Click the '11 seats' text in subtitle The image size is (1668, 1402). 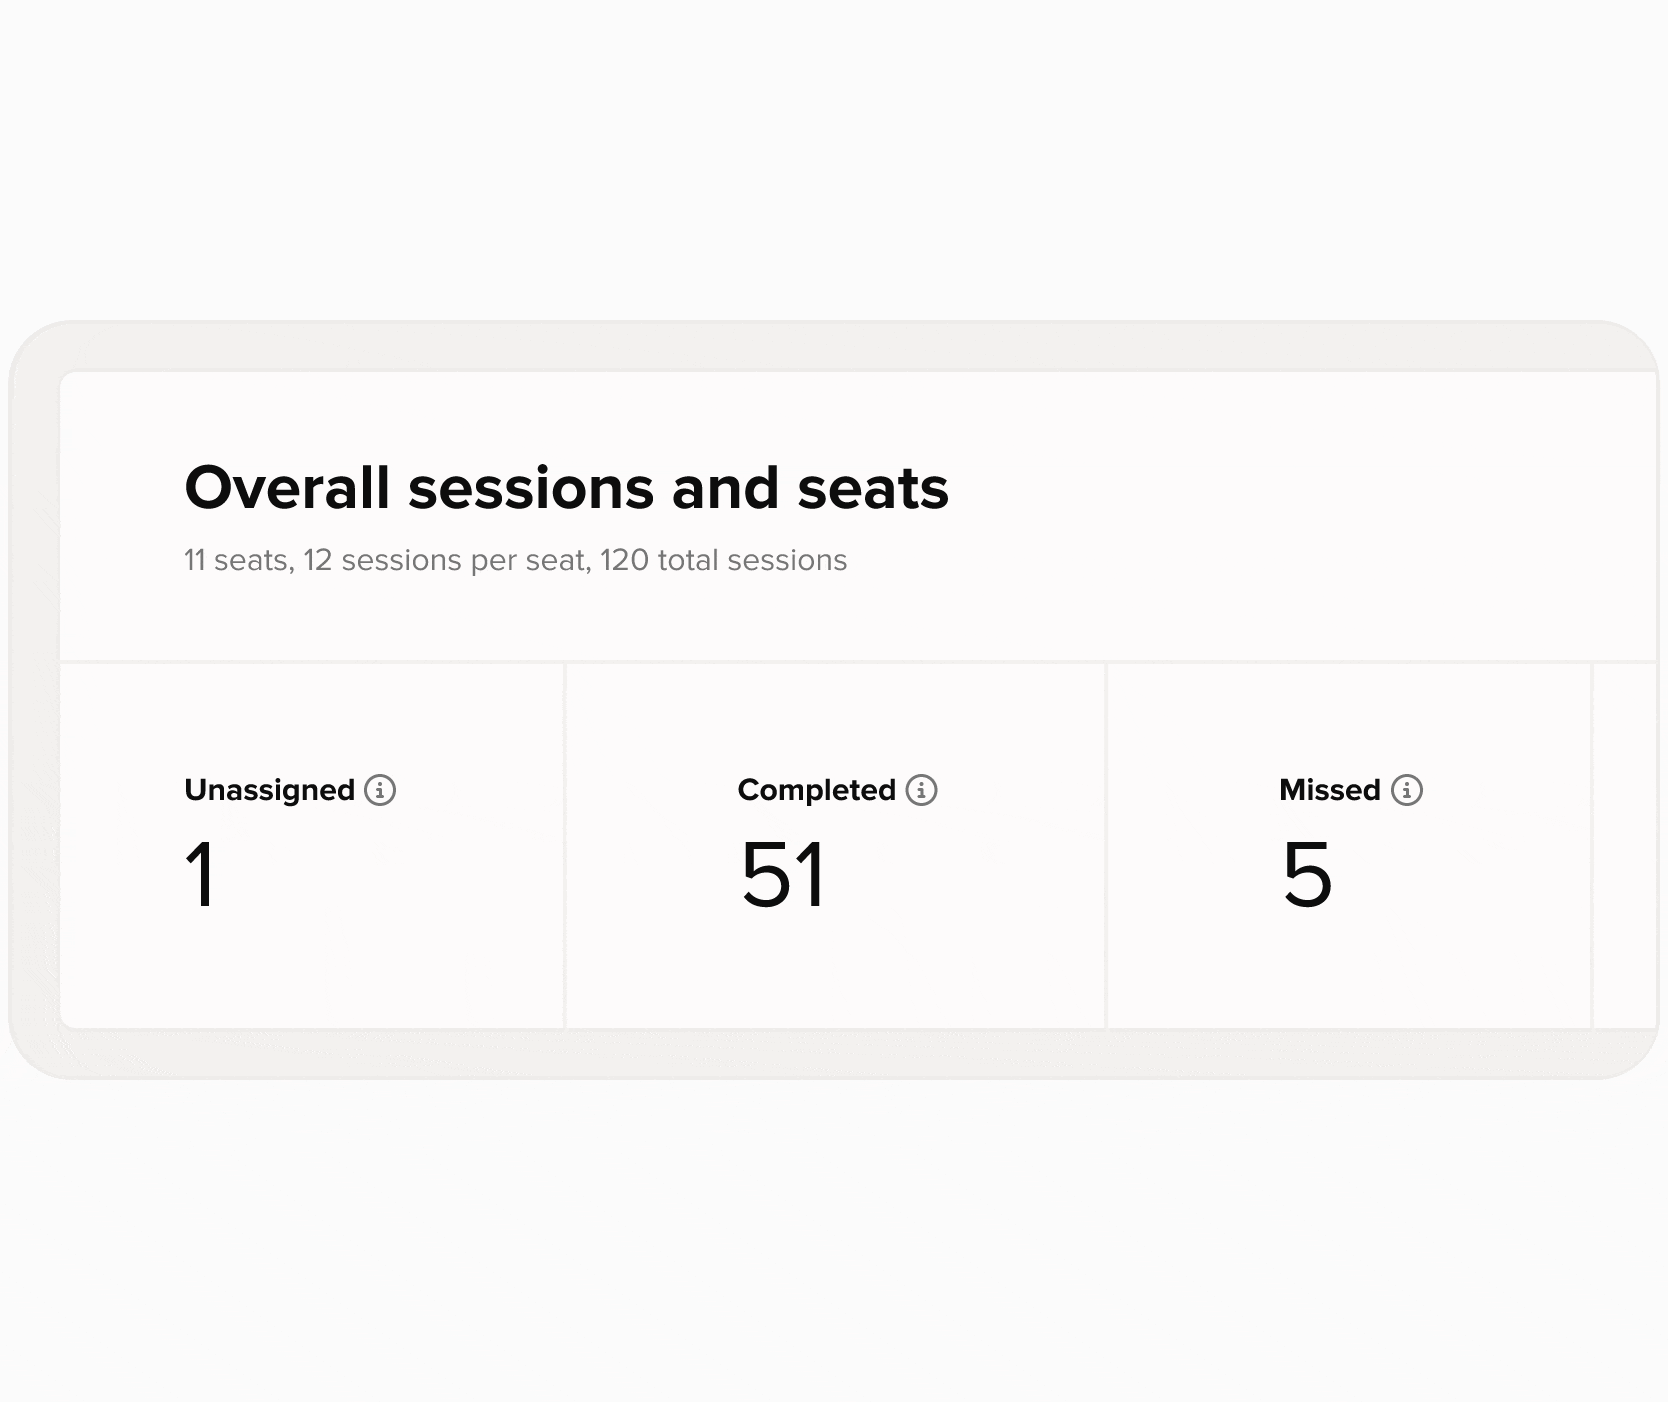tap(237, 560)
